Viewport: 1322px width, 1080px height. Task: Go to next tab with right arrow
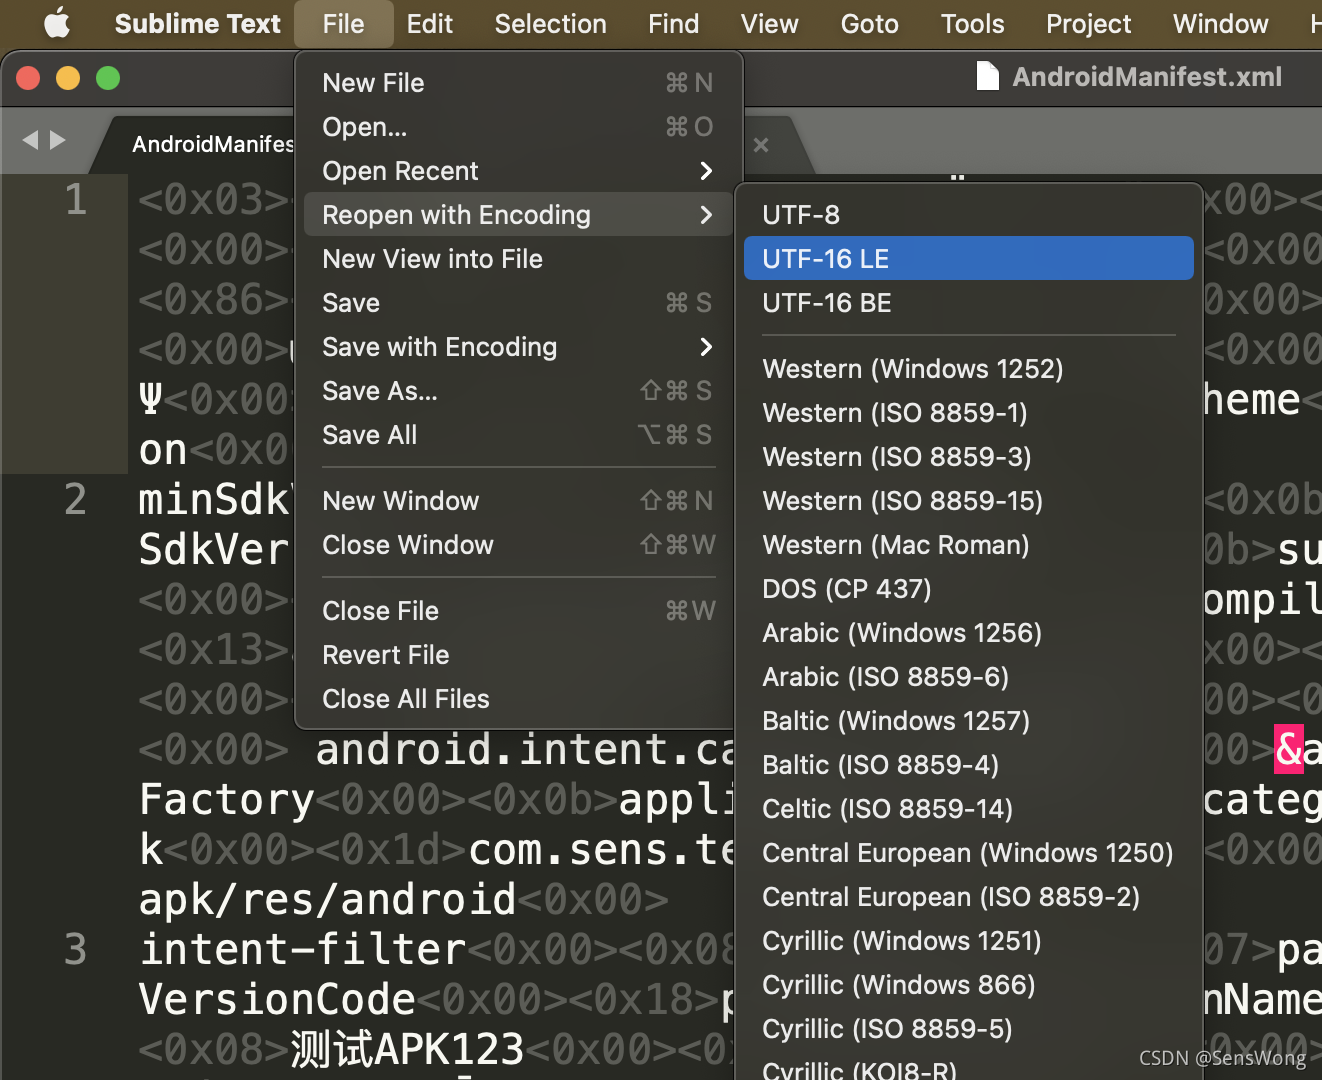[58, 141]
